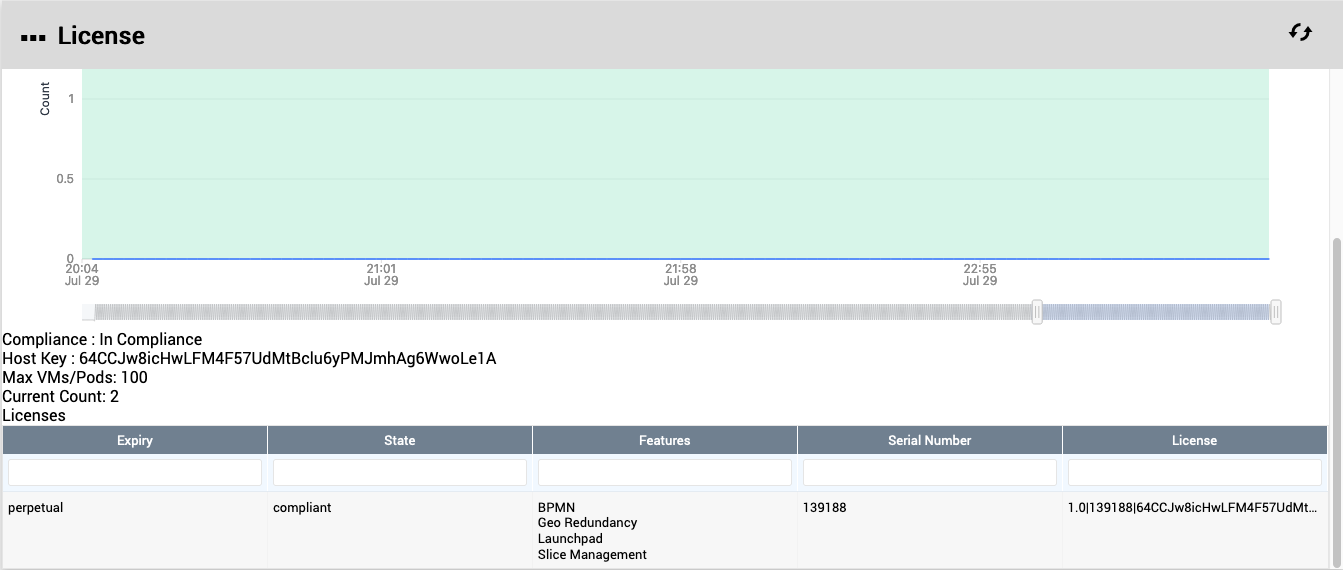The width and height of the screenshot is (1343, 570).
Task: Click the three-dot icon beside License title
Action: (33, 37)
